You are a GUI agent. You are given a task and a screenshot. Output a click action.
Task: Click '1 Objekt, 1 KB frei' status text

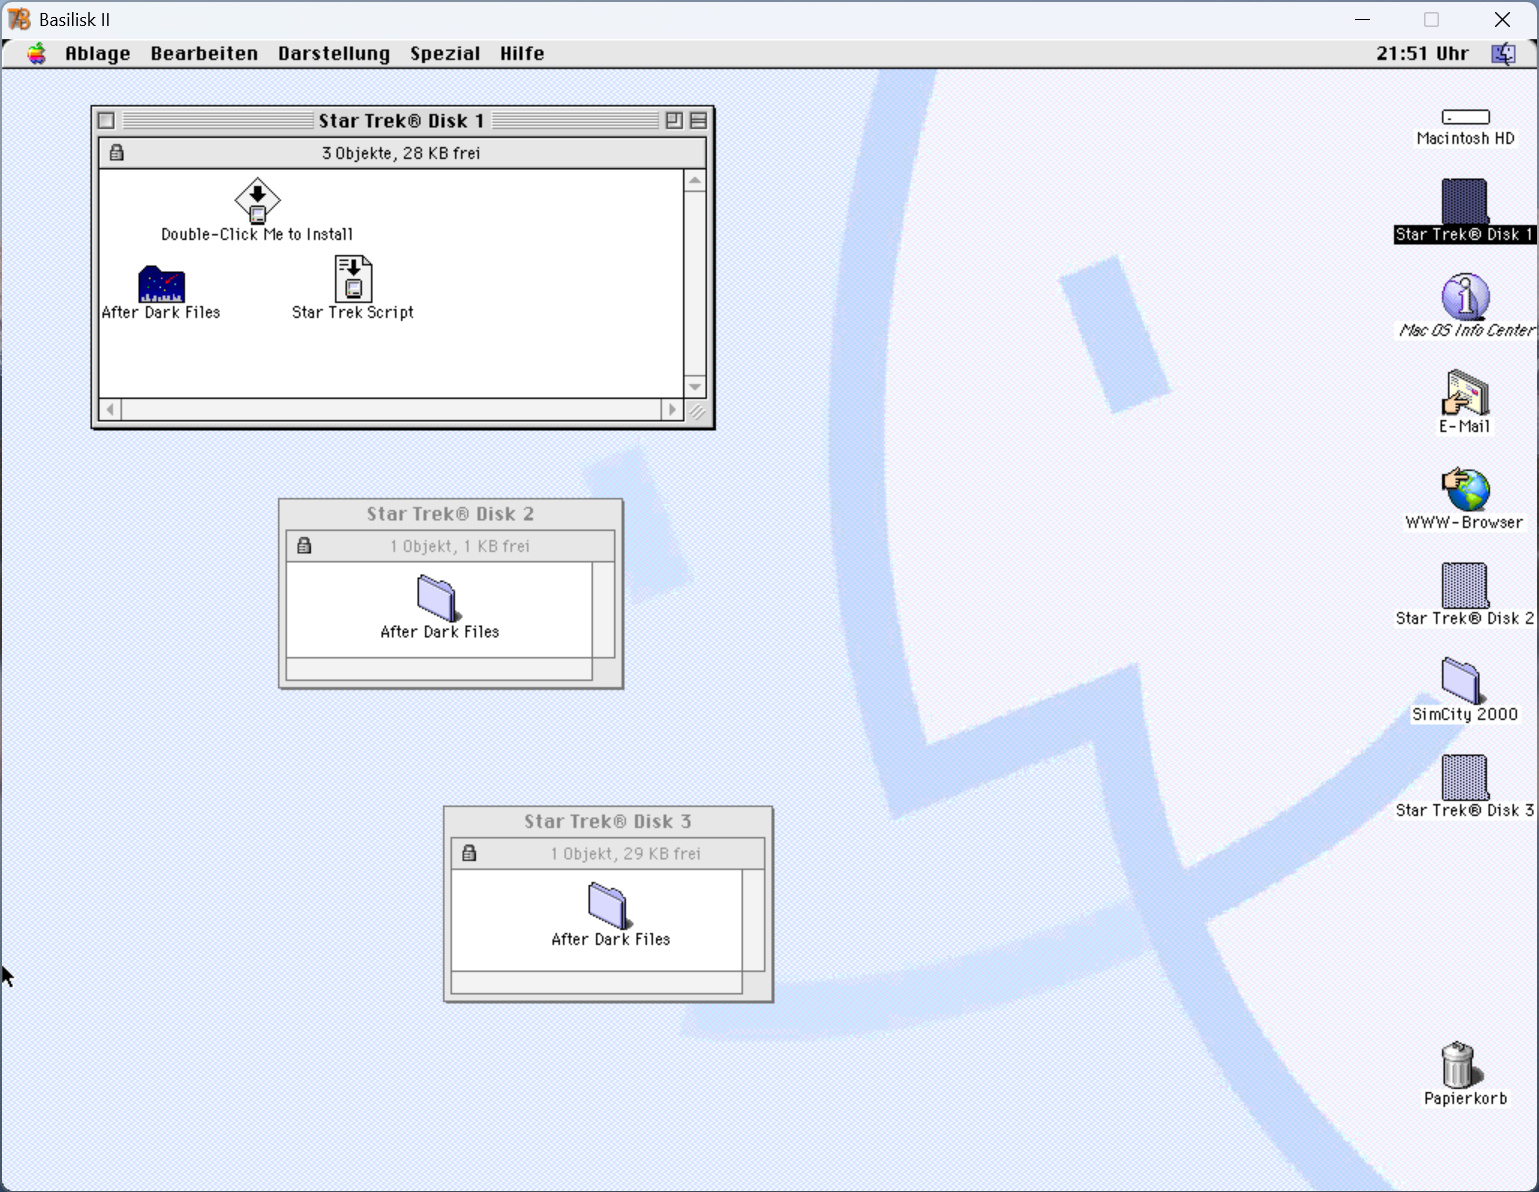(x=460, y=546)
